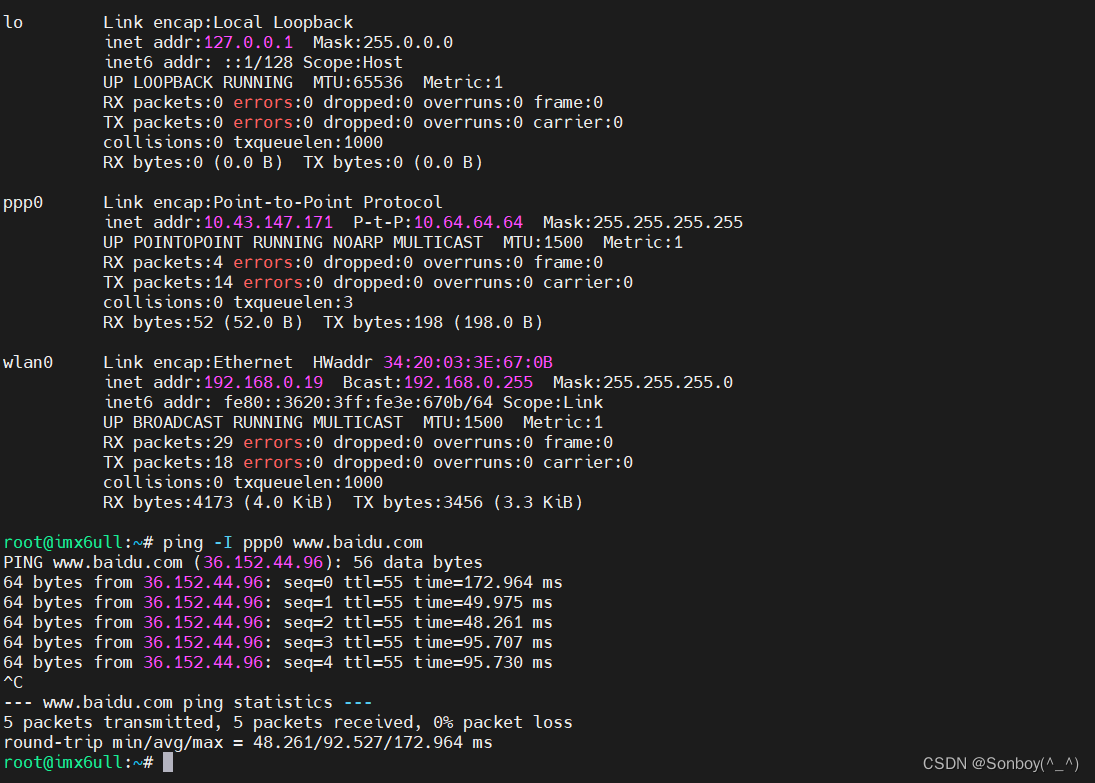
Task: Click the broadcast address 192.168.0.255
Action: tap(468, 383)
